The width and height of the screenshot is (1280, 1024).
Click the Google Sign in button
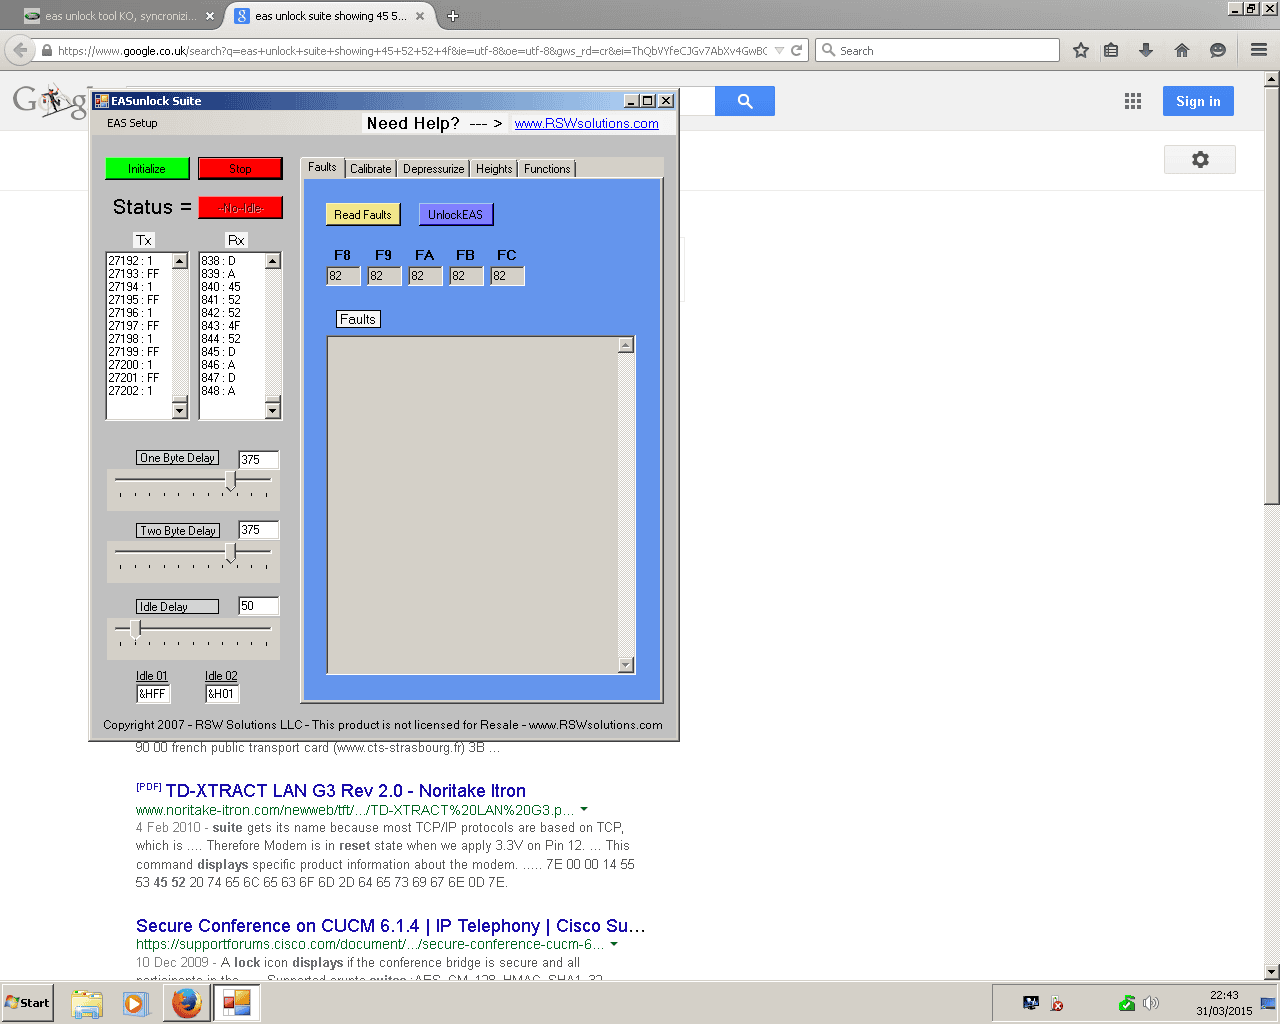[x=1198, y=101]
